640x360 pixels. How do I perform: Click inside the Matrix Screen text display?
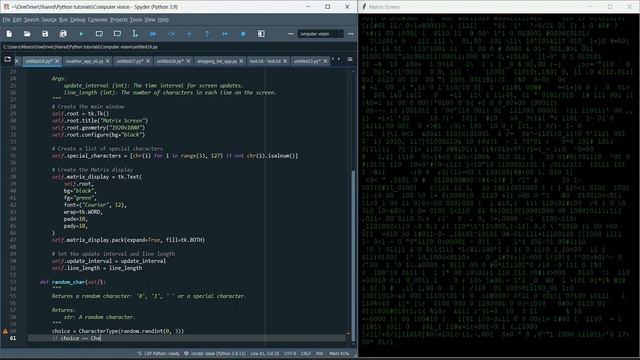point(499,184)
